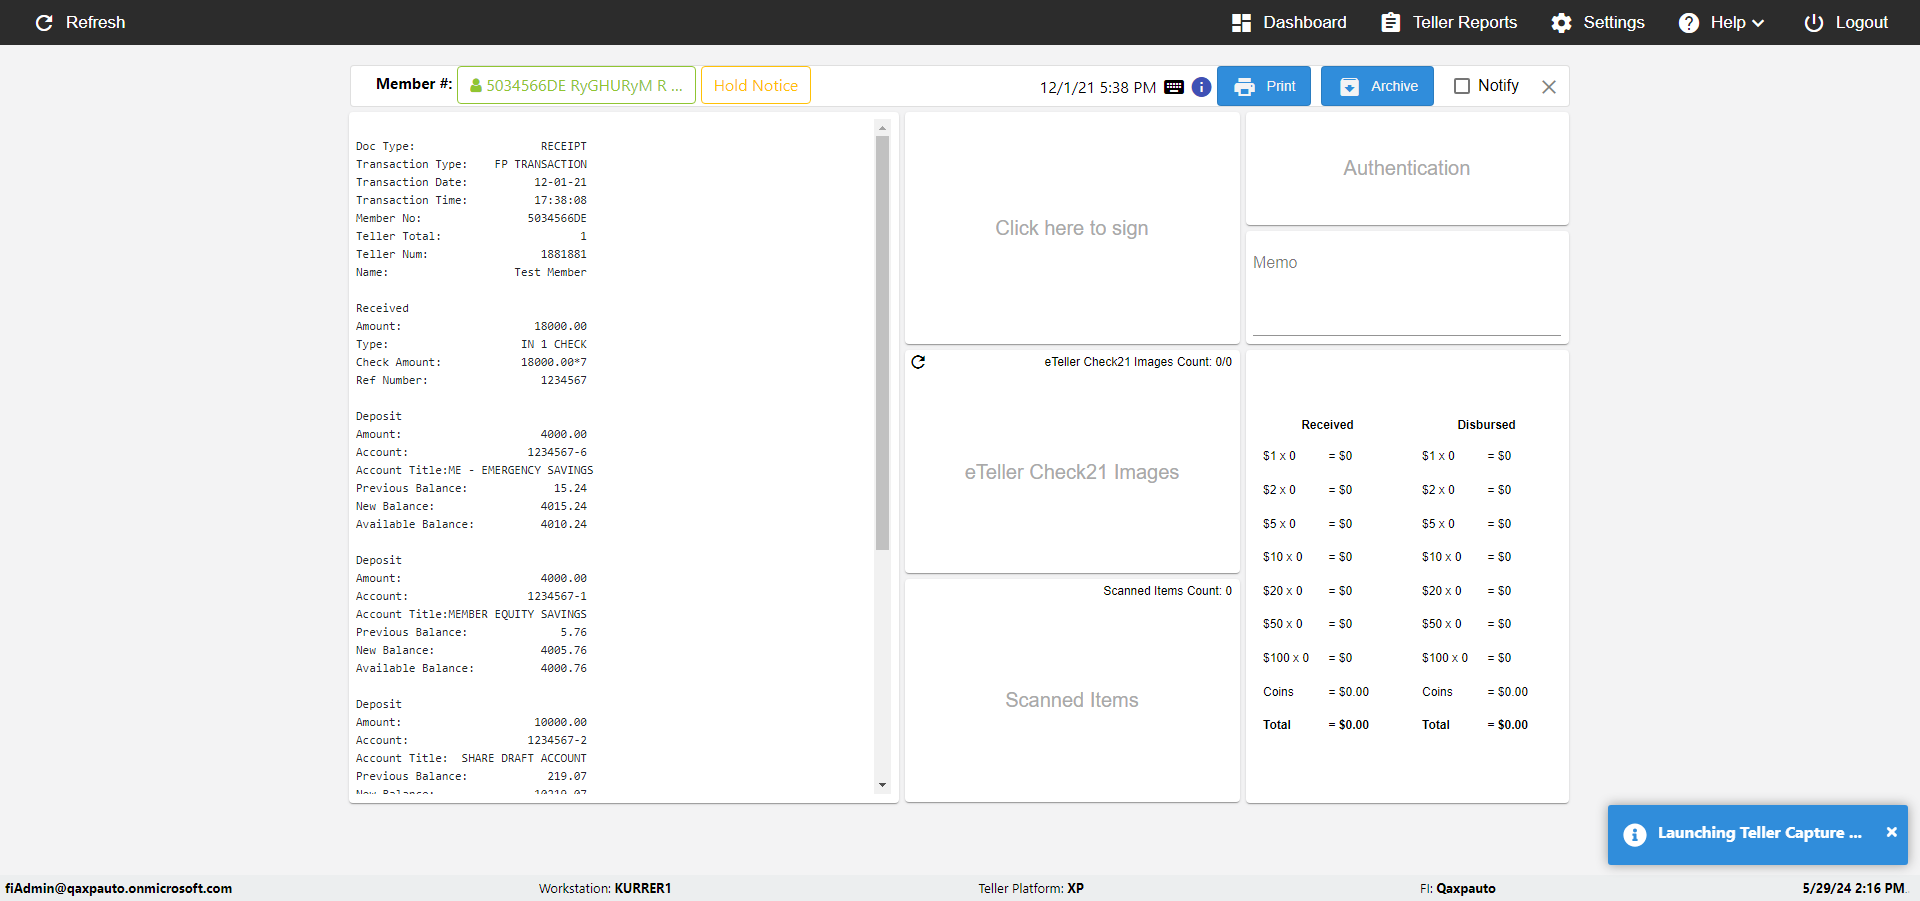Click the keyboard icon beside the timestamp
This screenshot has width=1920, height=901.
[x=1174, y=87]
